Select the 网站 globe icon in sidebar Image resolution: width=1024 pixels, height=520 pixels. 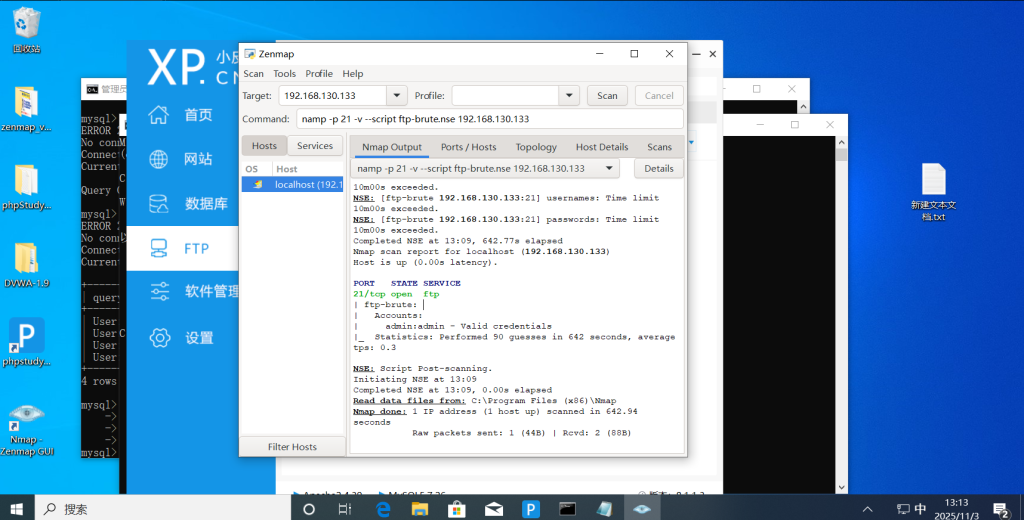[x=160, y=159]
